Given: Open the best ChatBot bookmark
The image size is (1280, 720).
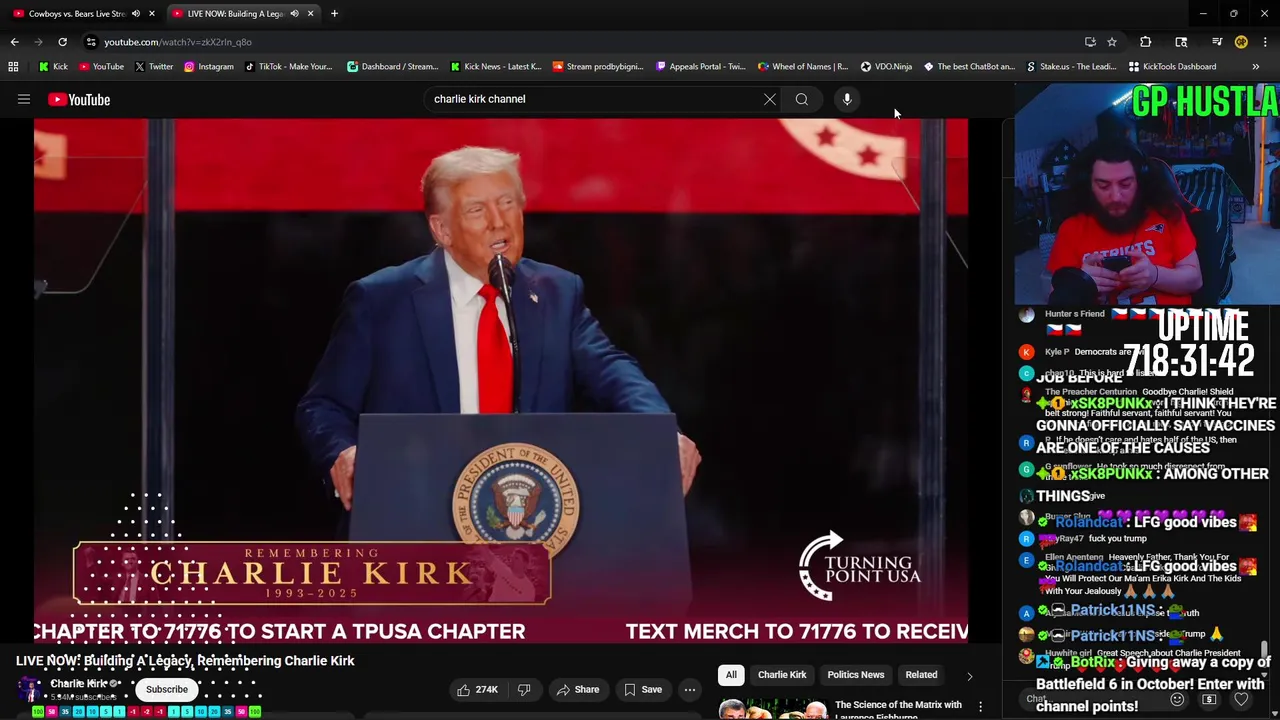Looking at the screenshot, I should [969, 66].
